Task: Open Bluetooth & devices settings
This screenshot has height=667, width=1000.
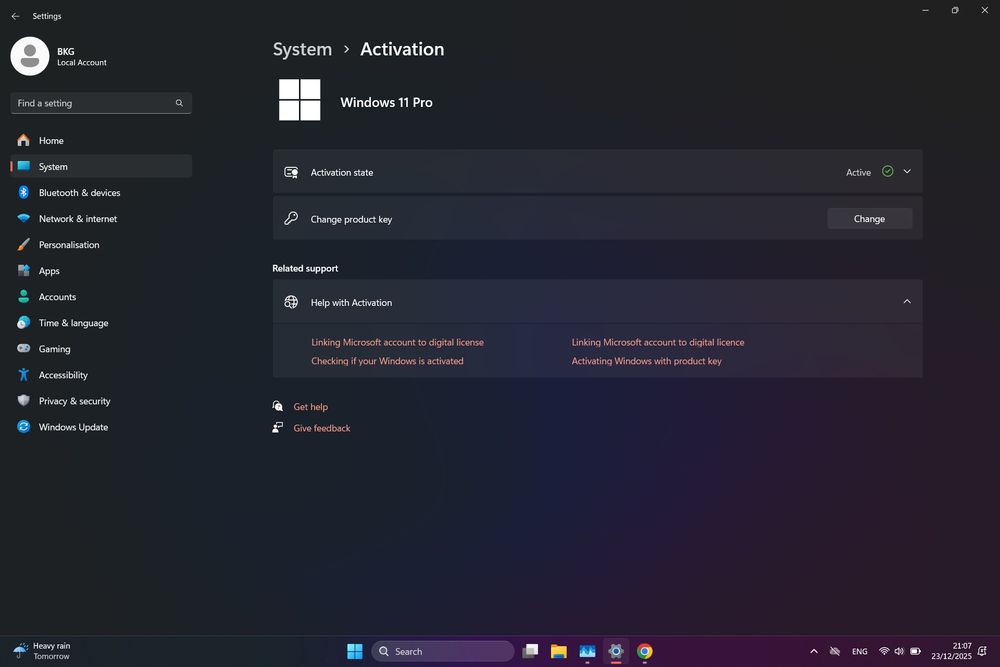Action: [101, 193]
